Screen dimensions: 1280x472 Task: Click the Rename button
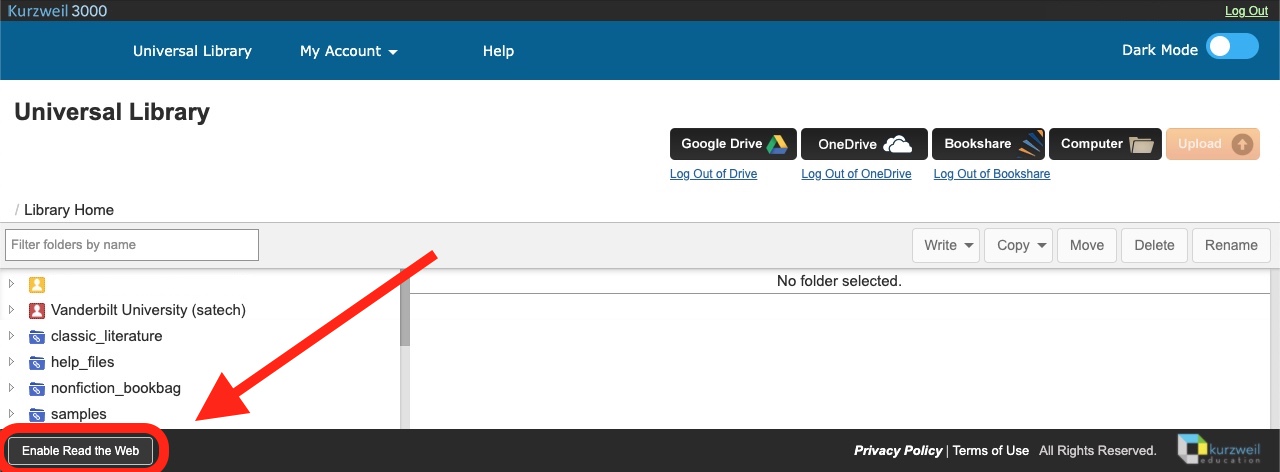click(x=1231, y=245)
